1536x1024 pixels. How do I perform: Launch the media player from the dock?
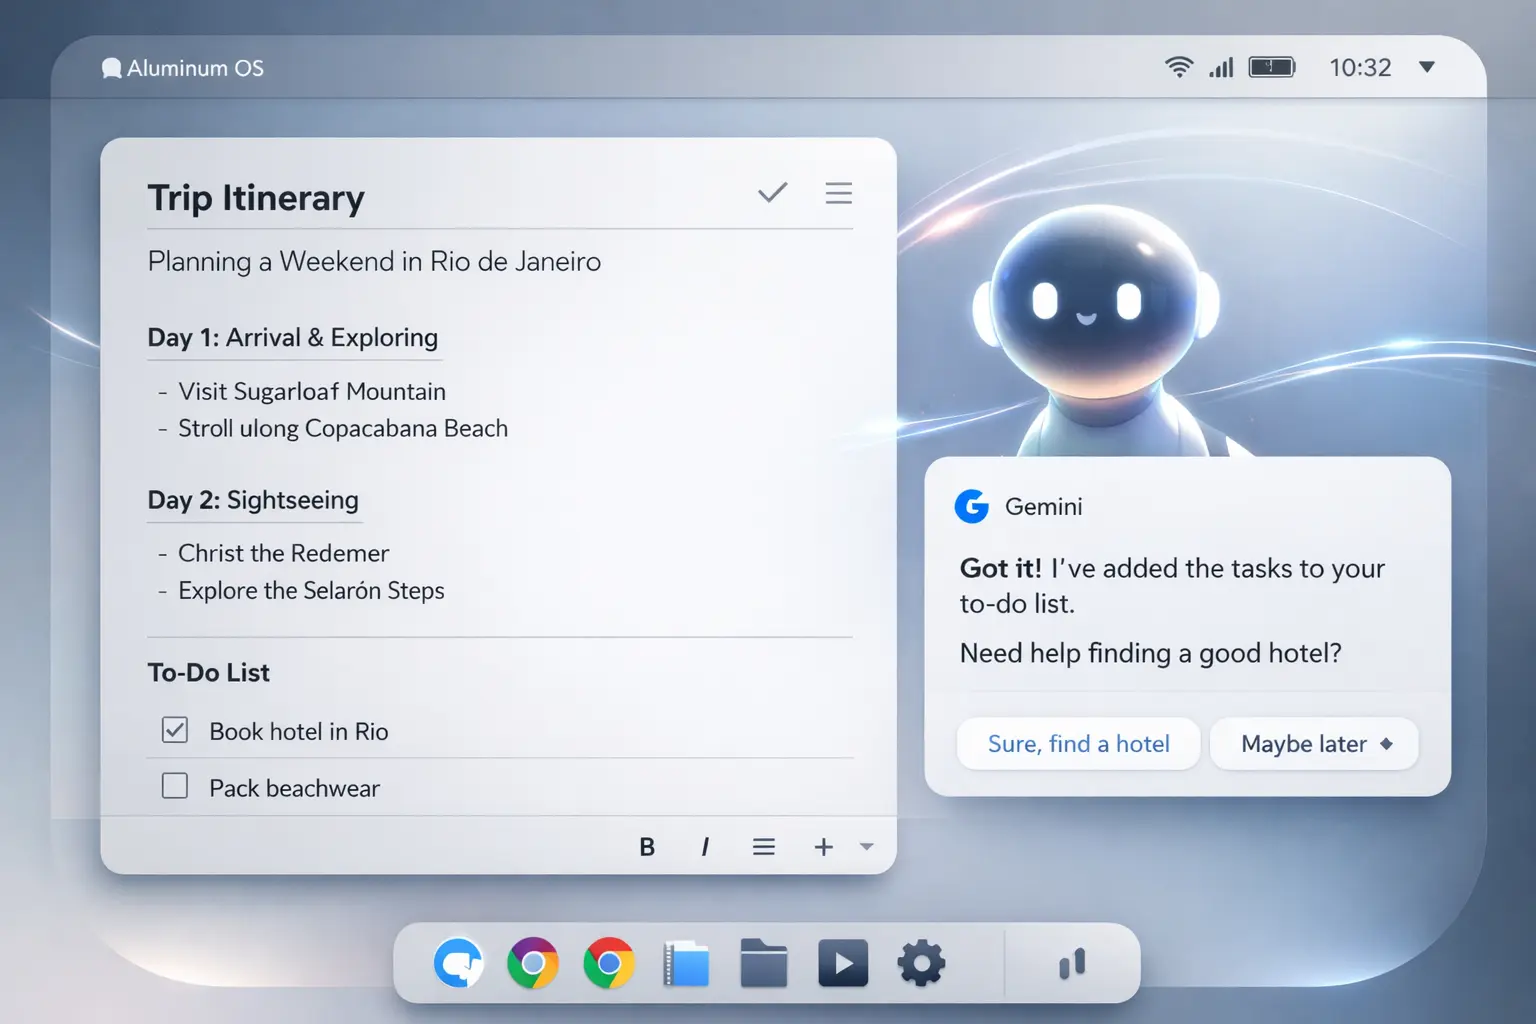[842, 963]
